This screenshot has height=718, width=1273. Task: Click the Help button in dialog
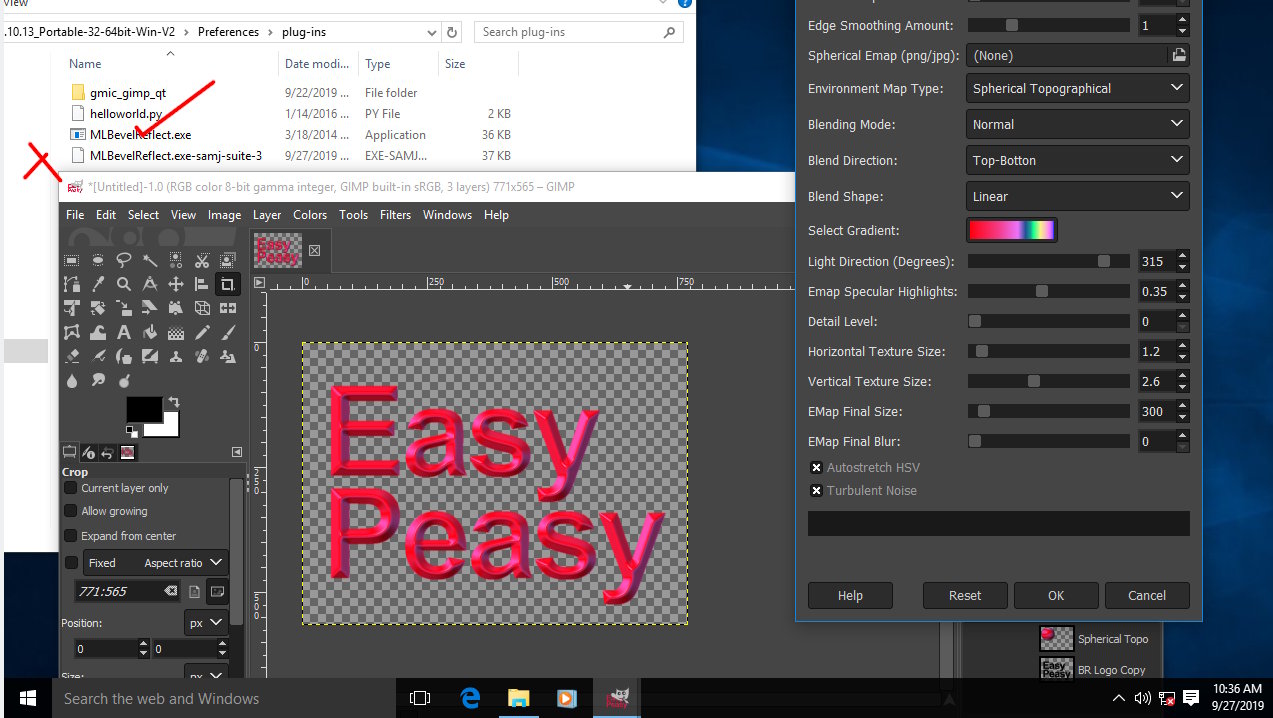click(x=850, y=595)
